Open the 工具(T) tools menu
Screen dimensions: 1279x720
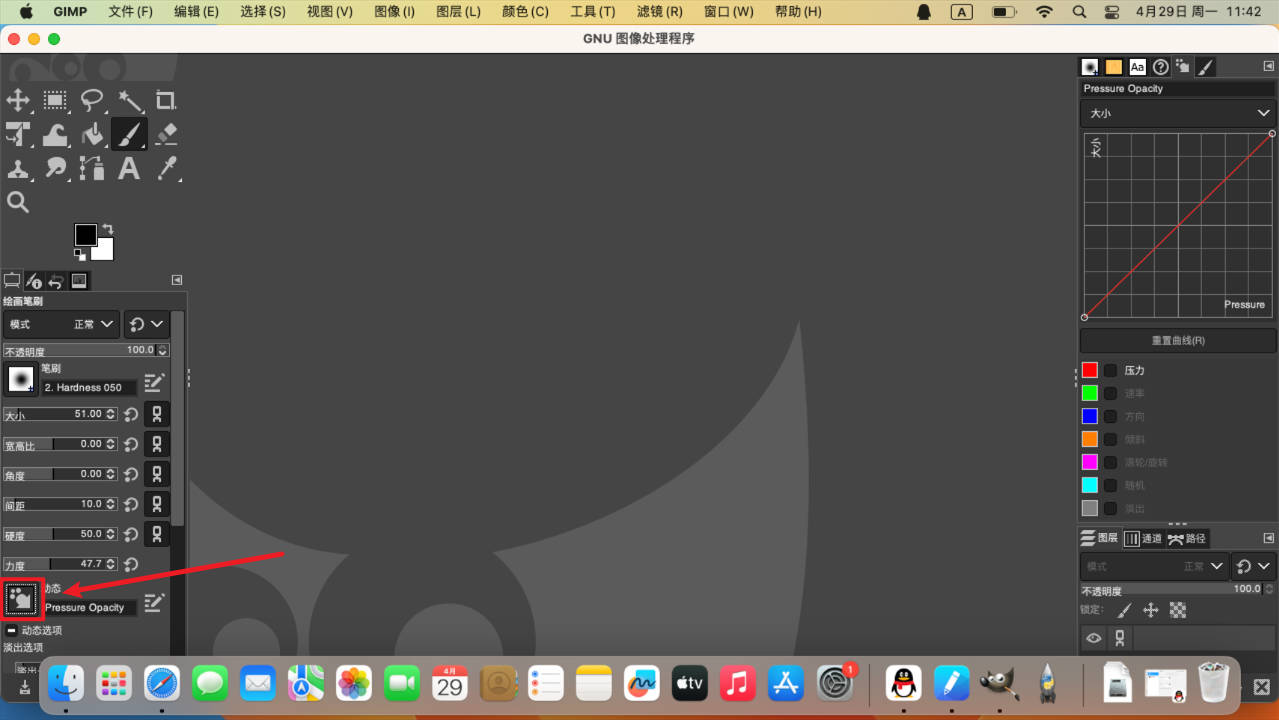[592, 12]
